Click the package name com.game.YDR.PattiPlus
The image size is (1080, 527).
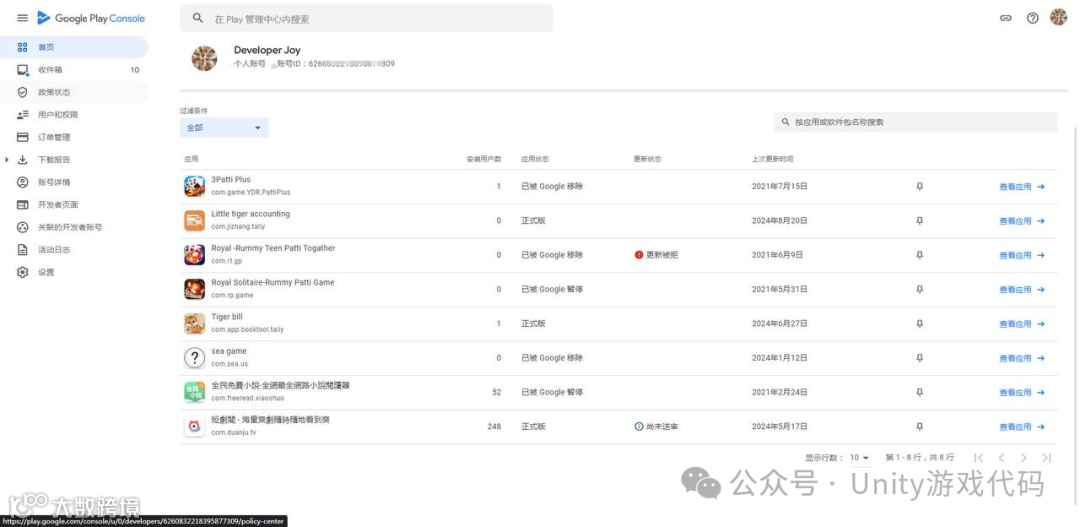coord(251,192)
